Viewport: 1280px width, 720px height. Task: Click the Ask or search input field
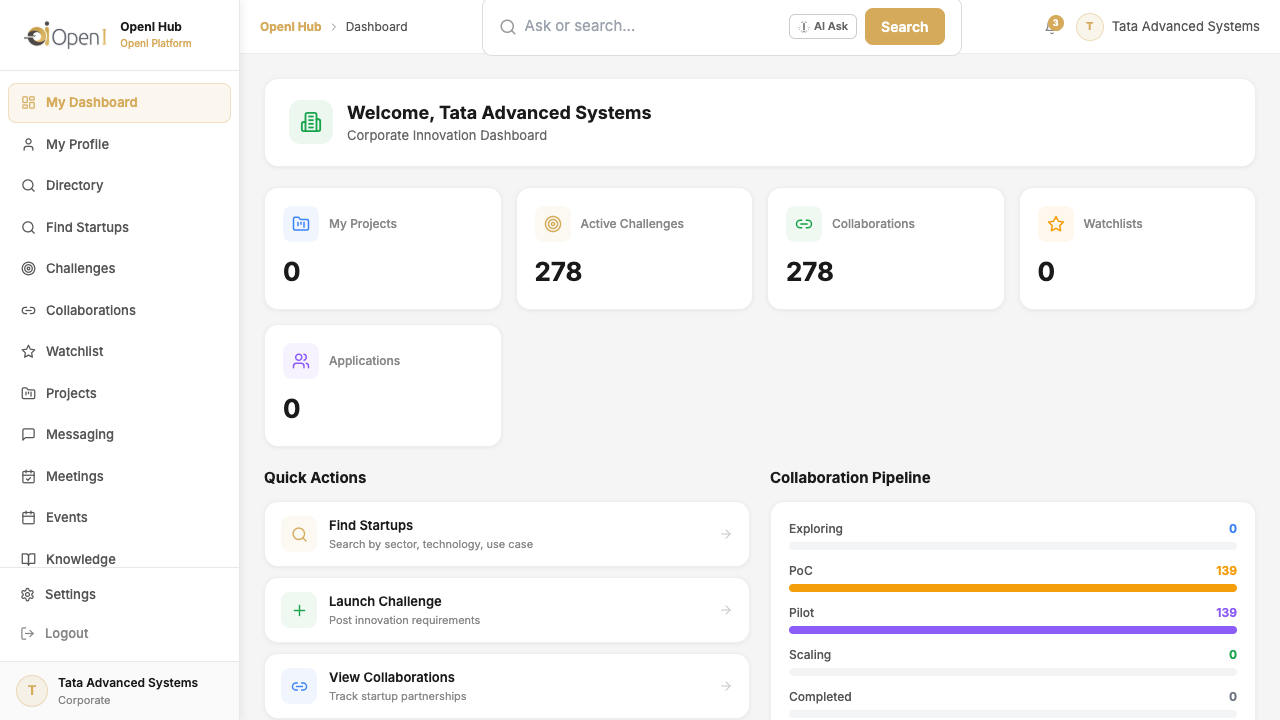coord(650,27)
